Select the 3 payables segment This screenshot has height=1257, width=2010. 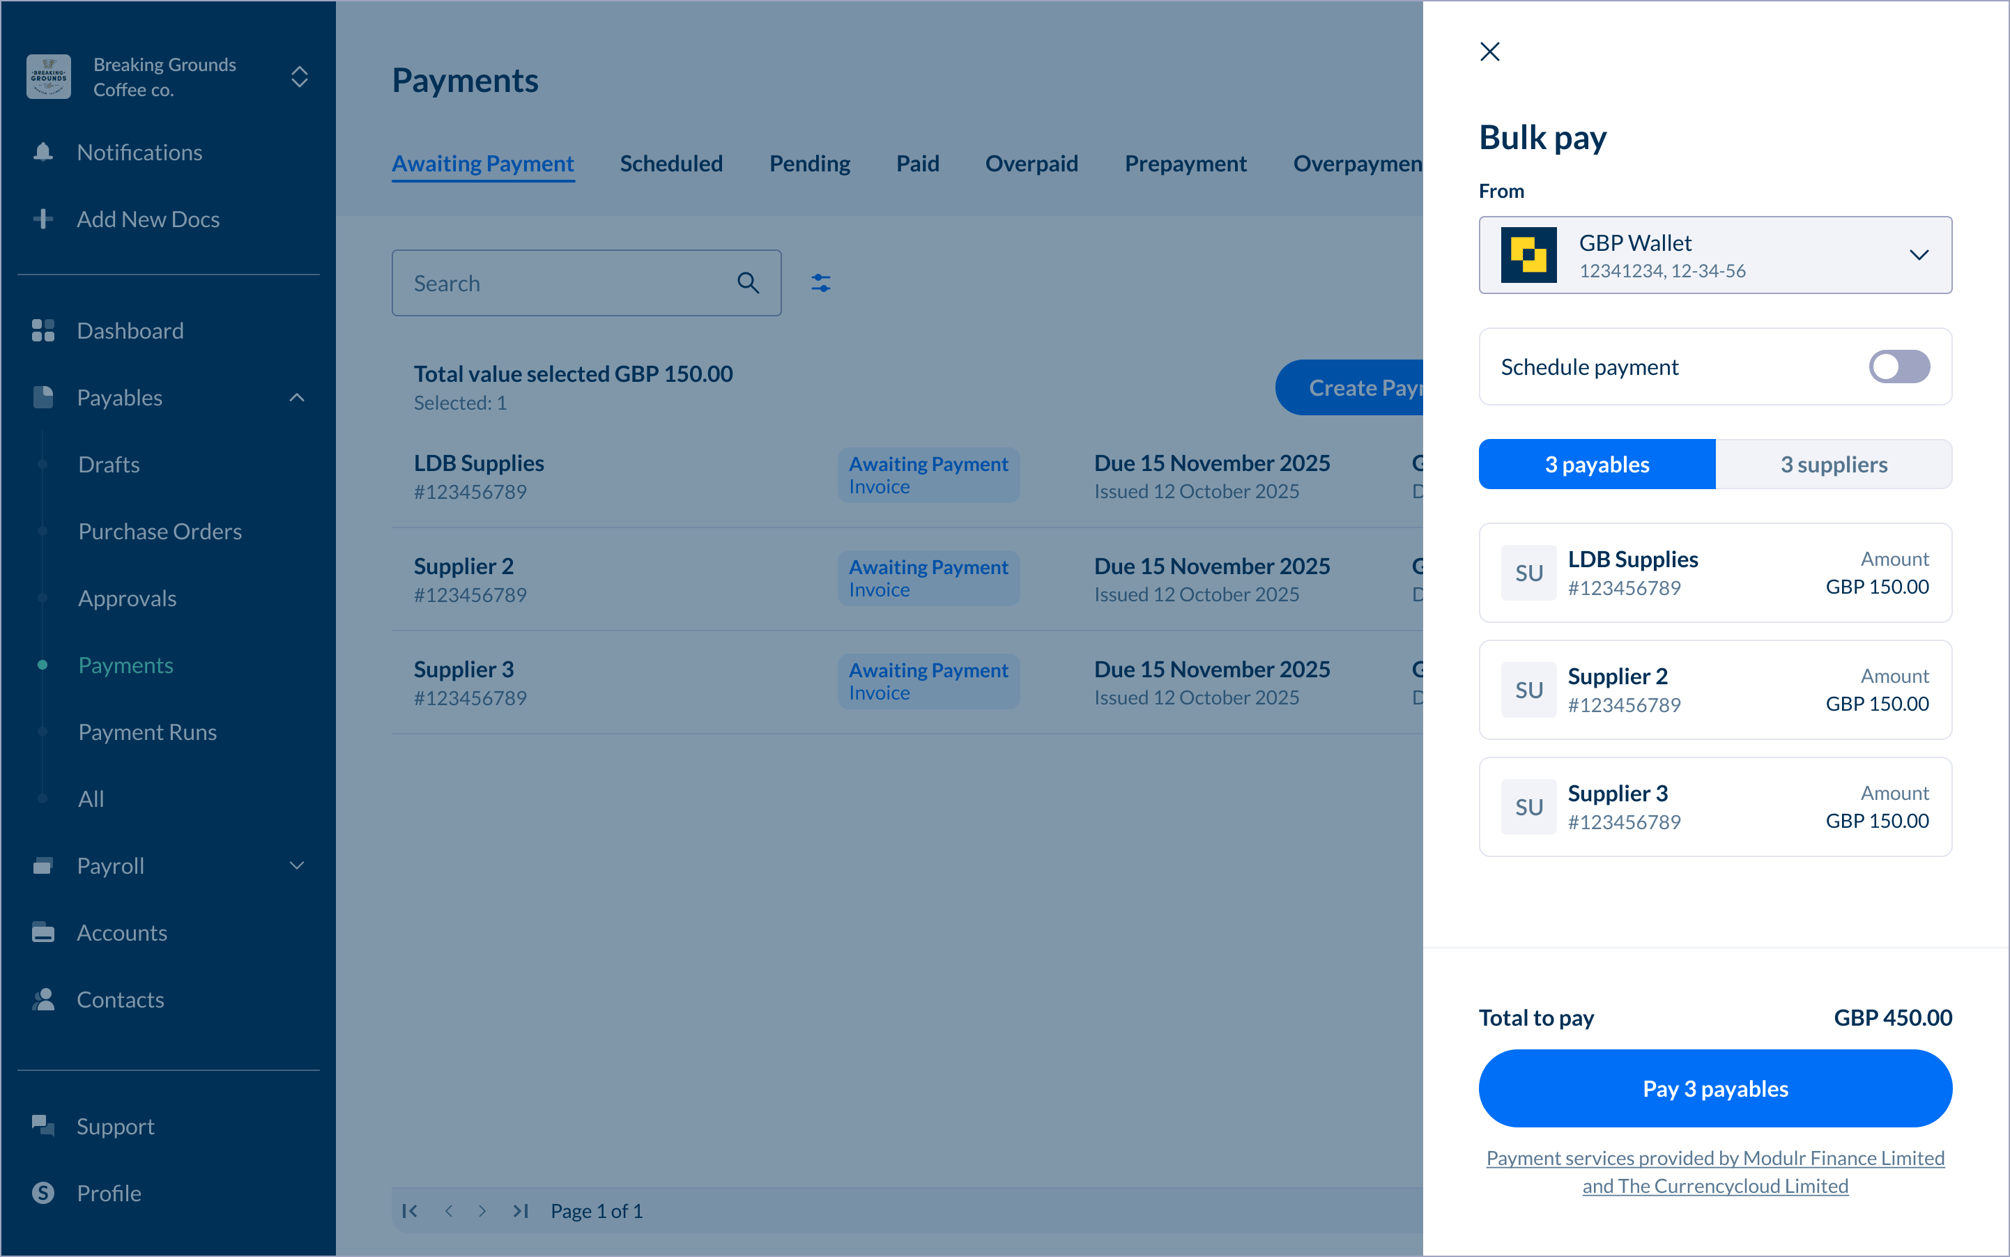click(x=1597, y=464)
